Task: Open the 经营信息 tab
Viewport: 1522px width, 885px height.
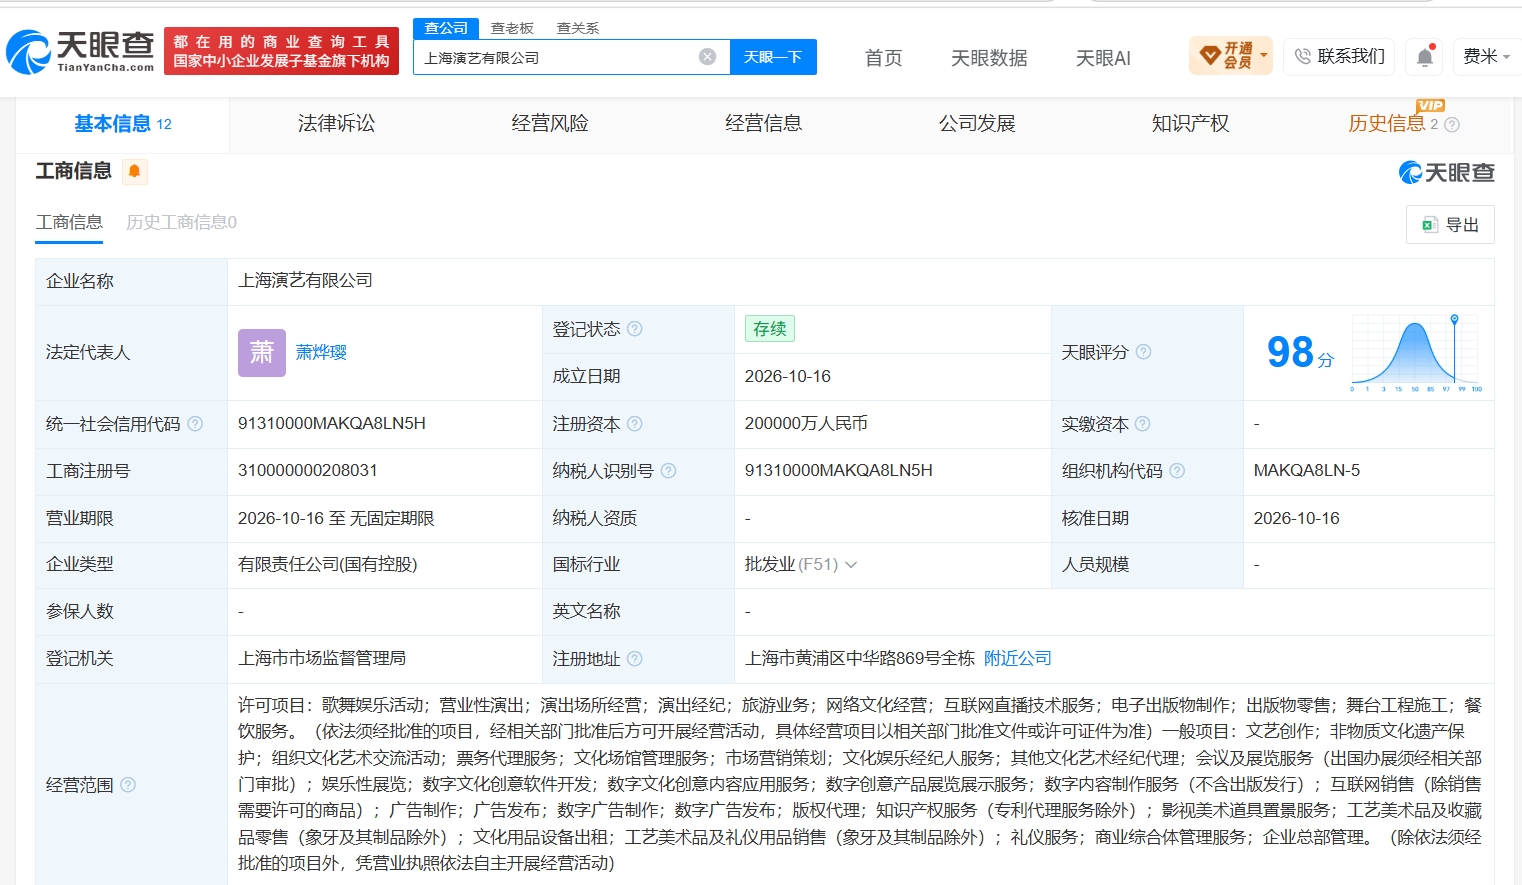Action: coord(764,124)
